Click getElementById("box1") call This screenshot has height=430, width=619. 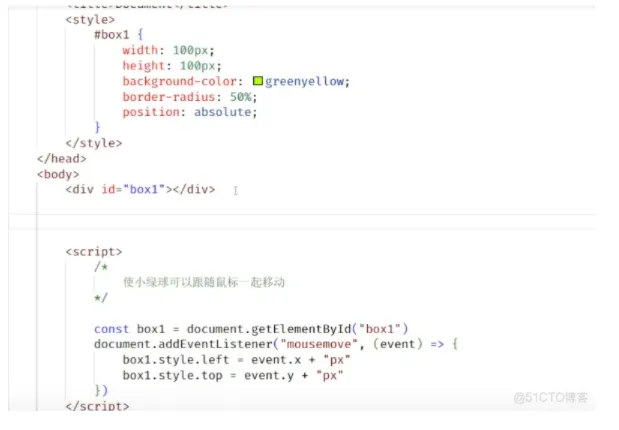tap(329, 329)
